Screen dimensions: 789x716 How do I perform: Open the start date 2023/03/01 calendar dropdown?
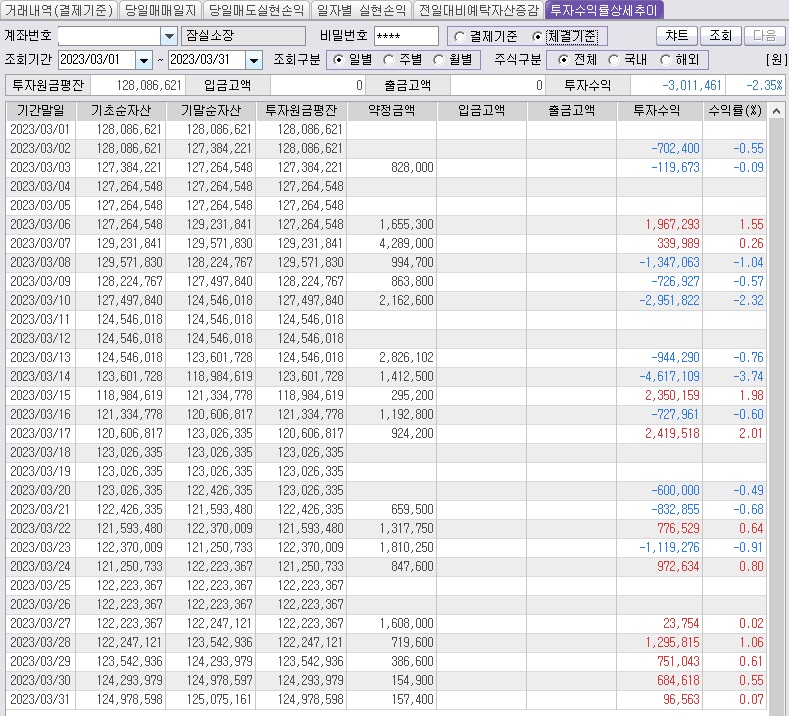144,61
